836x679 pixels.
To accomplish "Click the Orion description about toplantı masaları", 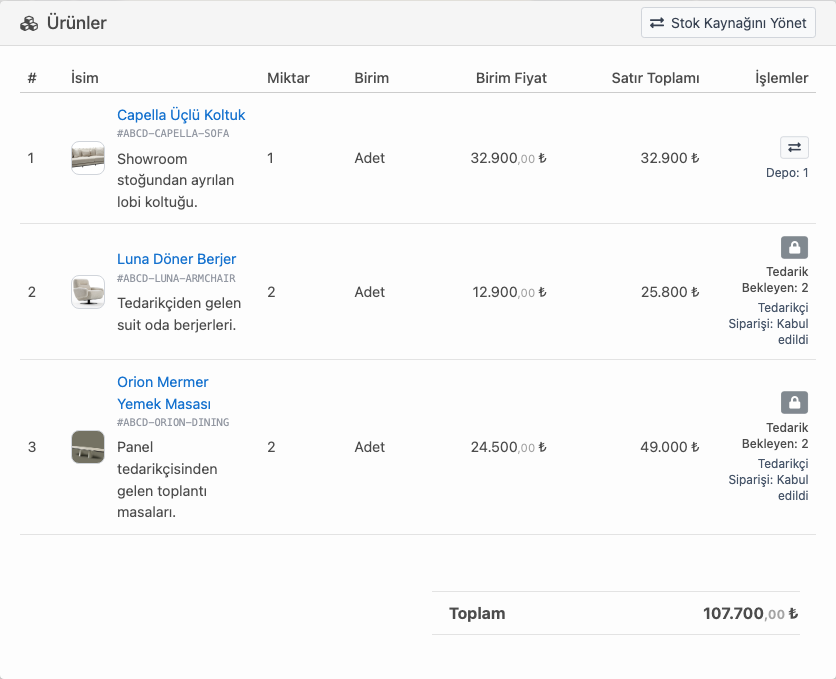I will 167,480.
